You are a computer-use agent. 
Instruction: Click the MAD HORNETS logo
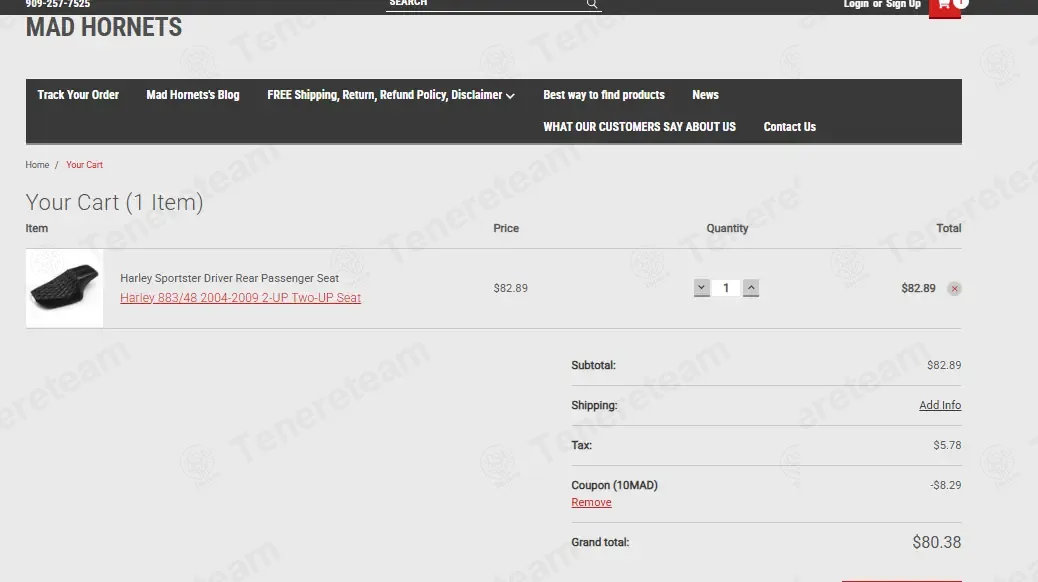(x=103, y=28)
